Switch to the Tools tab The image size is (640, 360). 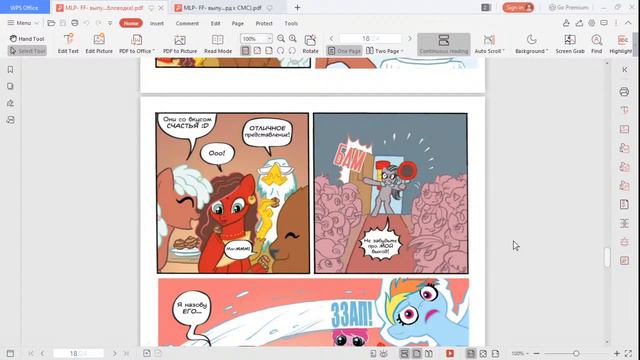pyautogui.click(x=291, y=23)
